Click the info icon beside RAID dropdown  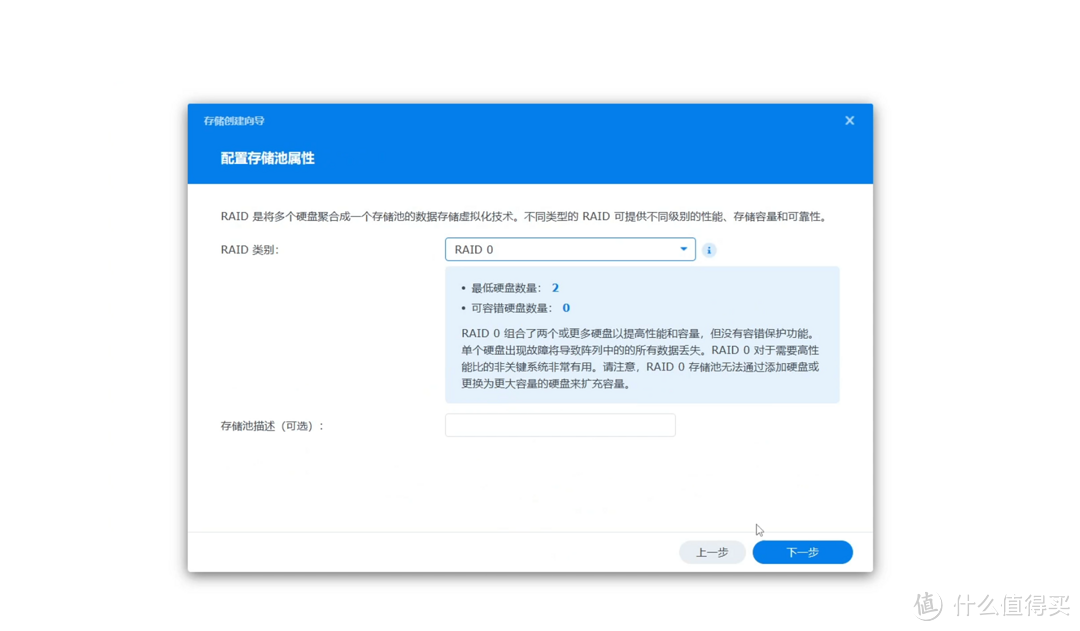[709, 250]
